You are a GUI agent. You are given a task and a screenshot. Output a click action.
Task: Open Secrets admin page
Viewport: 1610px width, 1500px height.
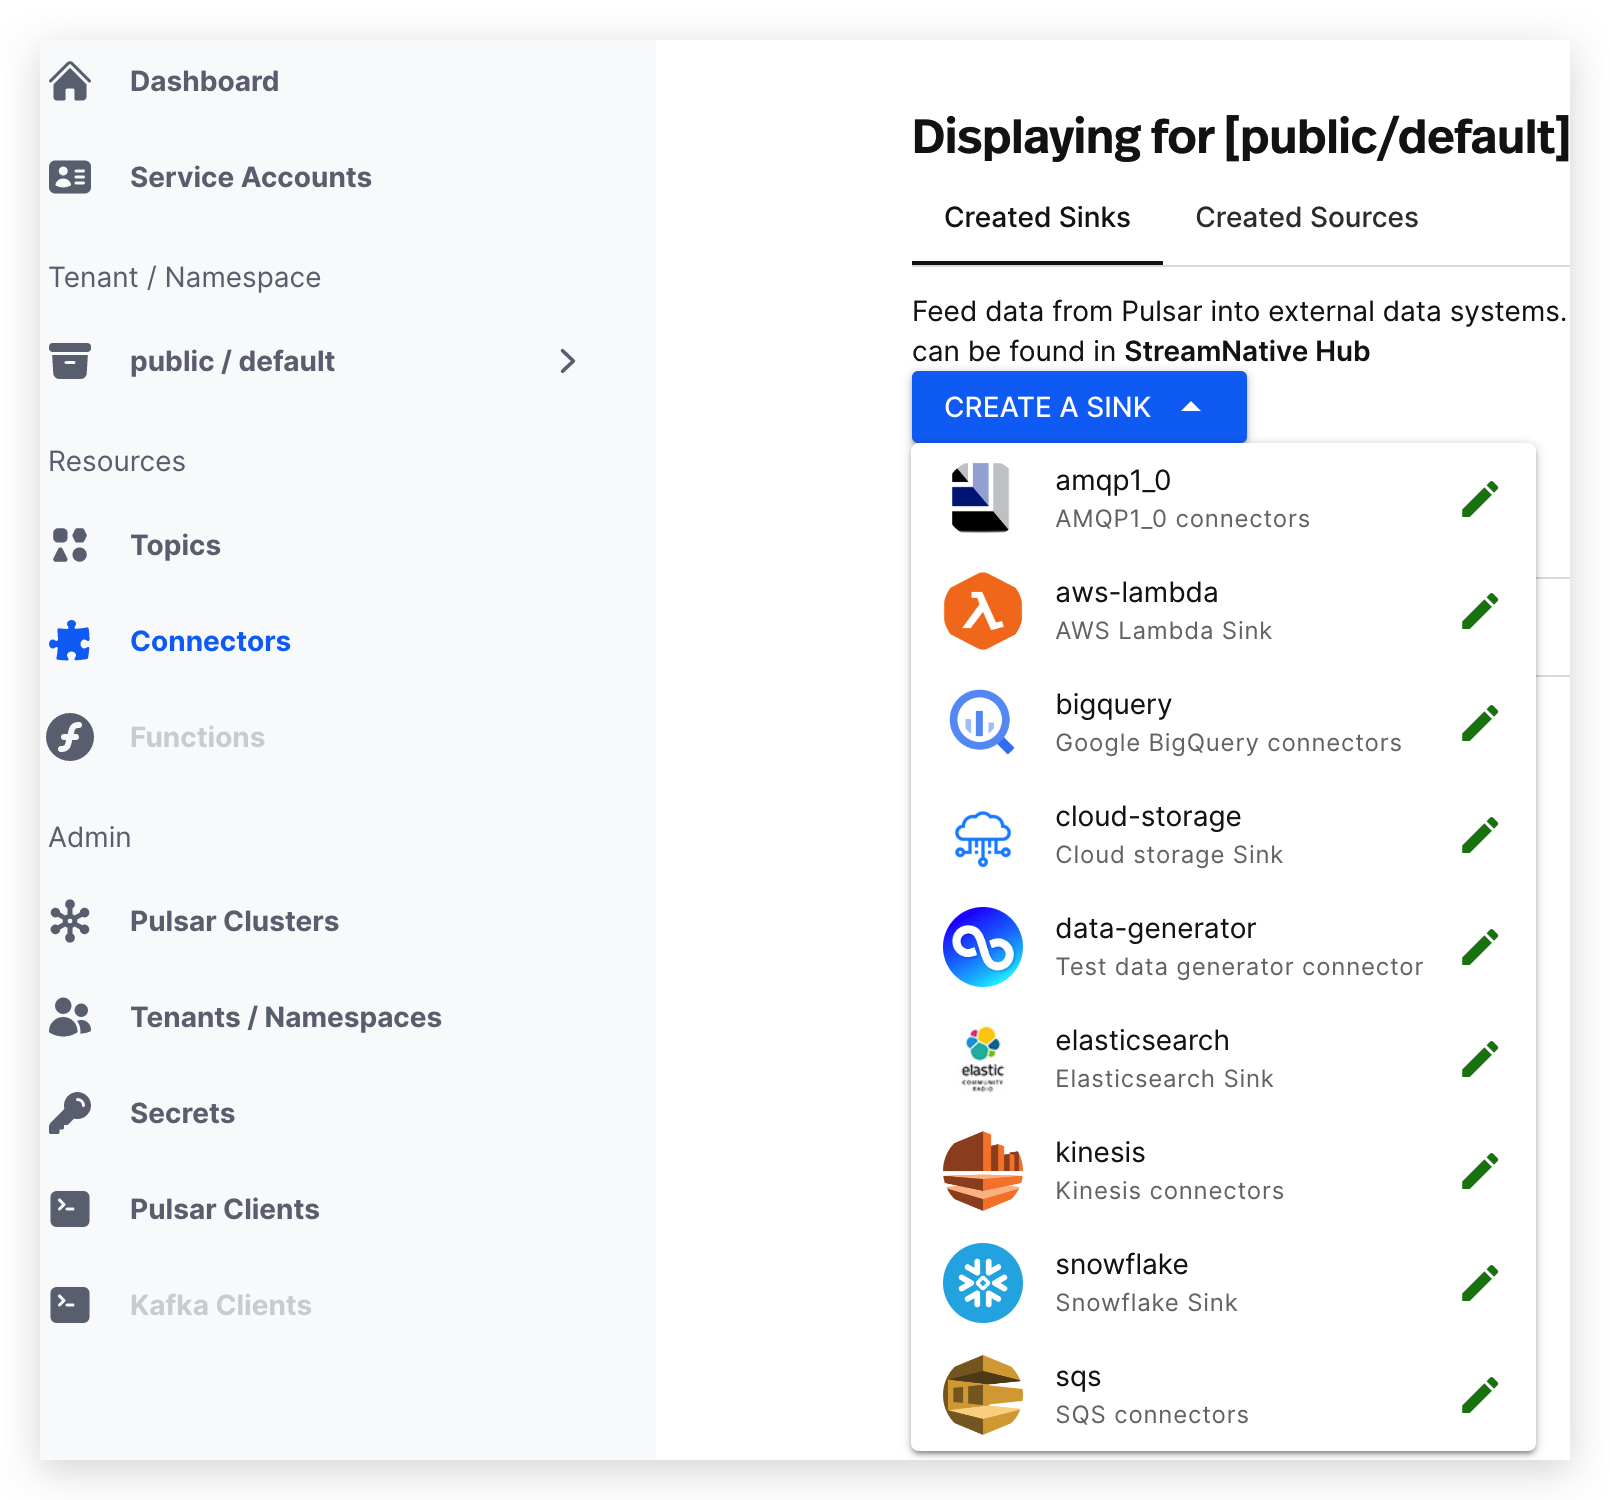[x=182, y=1113]
